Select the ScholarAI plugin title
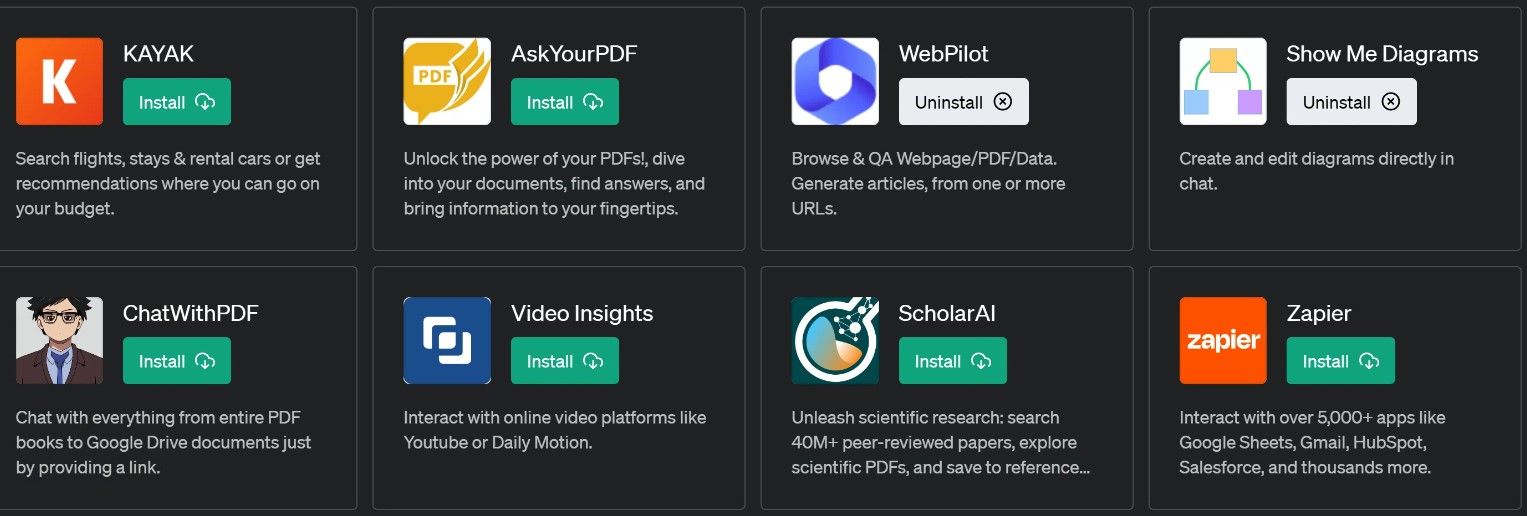 tap(947, 313)
